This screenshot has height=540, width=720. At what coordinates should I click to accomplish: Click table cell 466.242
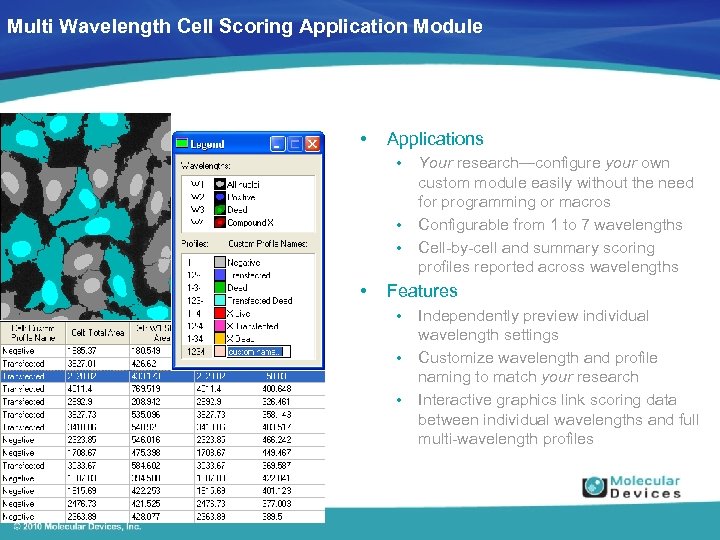[x=277, y=440]
